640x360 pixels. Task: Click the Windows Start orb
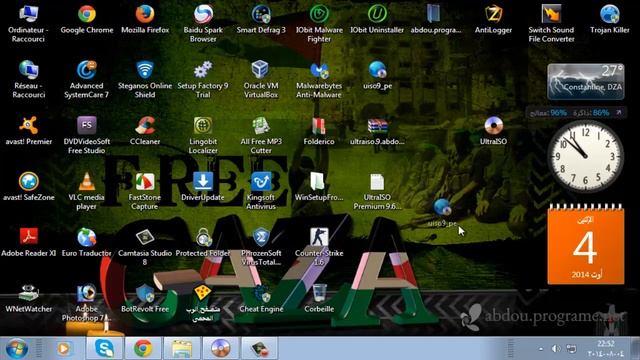click(x=17, y=349)
